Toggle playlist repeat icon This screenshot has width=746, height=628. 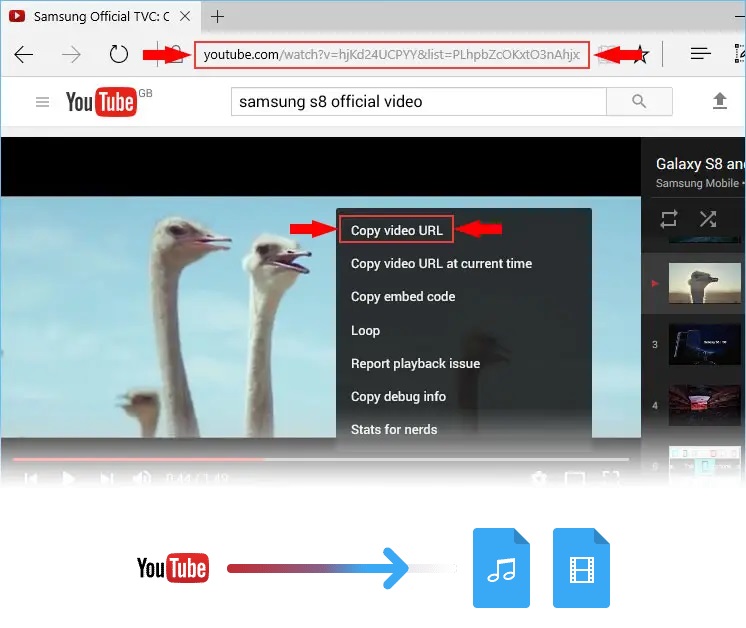669,219
